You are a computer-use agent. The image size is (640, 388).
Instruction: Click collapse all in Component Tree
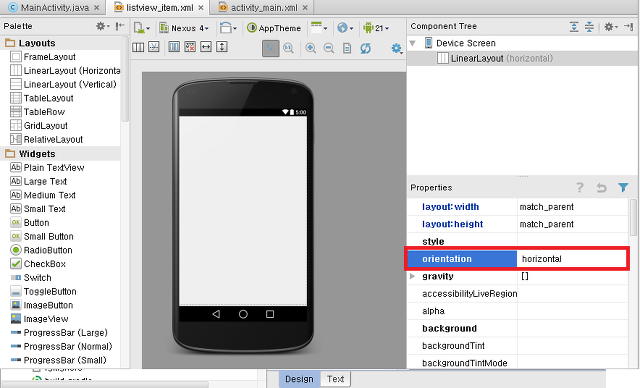pyautogui.click(x=589, y=27)
